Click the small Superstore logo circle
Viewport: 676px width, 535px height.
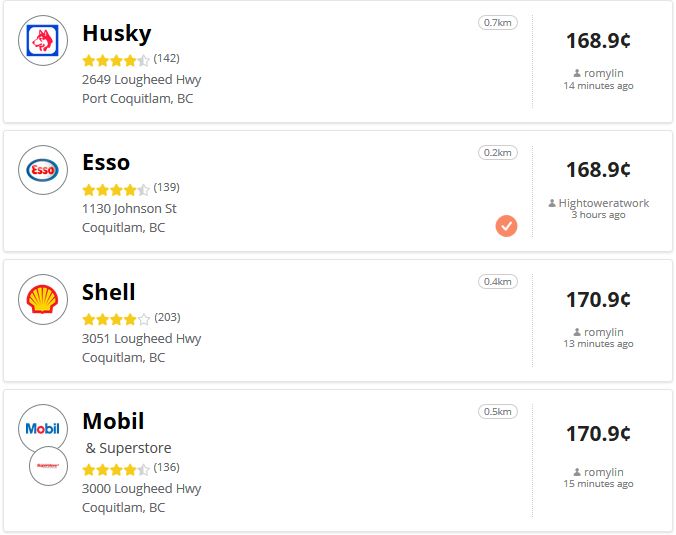tap(48, 466)
